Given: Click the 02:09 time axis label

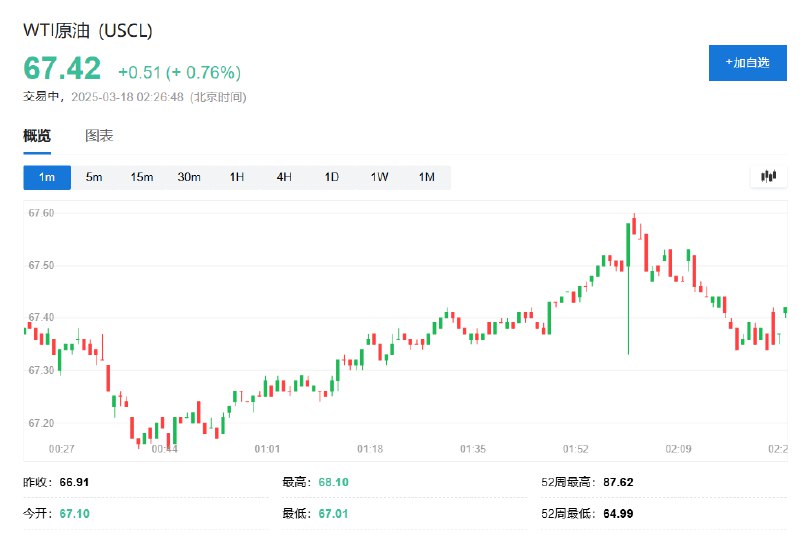Looking at the screenshot, I should coord(679,449).
